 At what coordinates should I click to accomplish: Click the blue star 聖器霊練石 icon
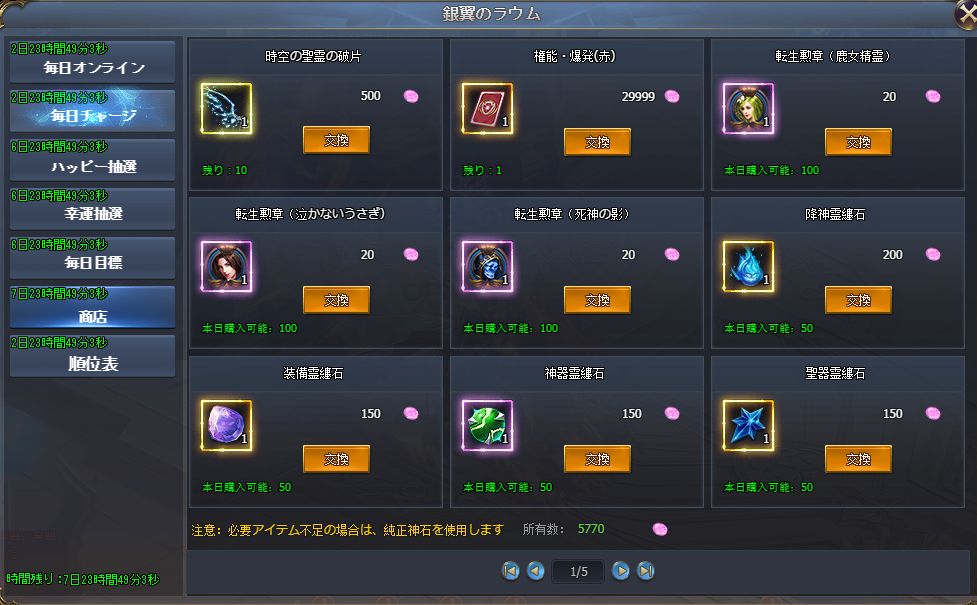pyautogui.click(x=748, y=426)
